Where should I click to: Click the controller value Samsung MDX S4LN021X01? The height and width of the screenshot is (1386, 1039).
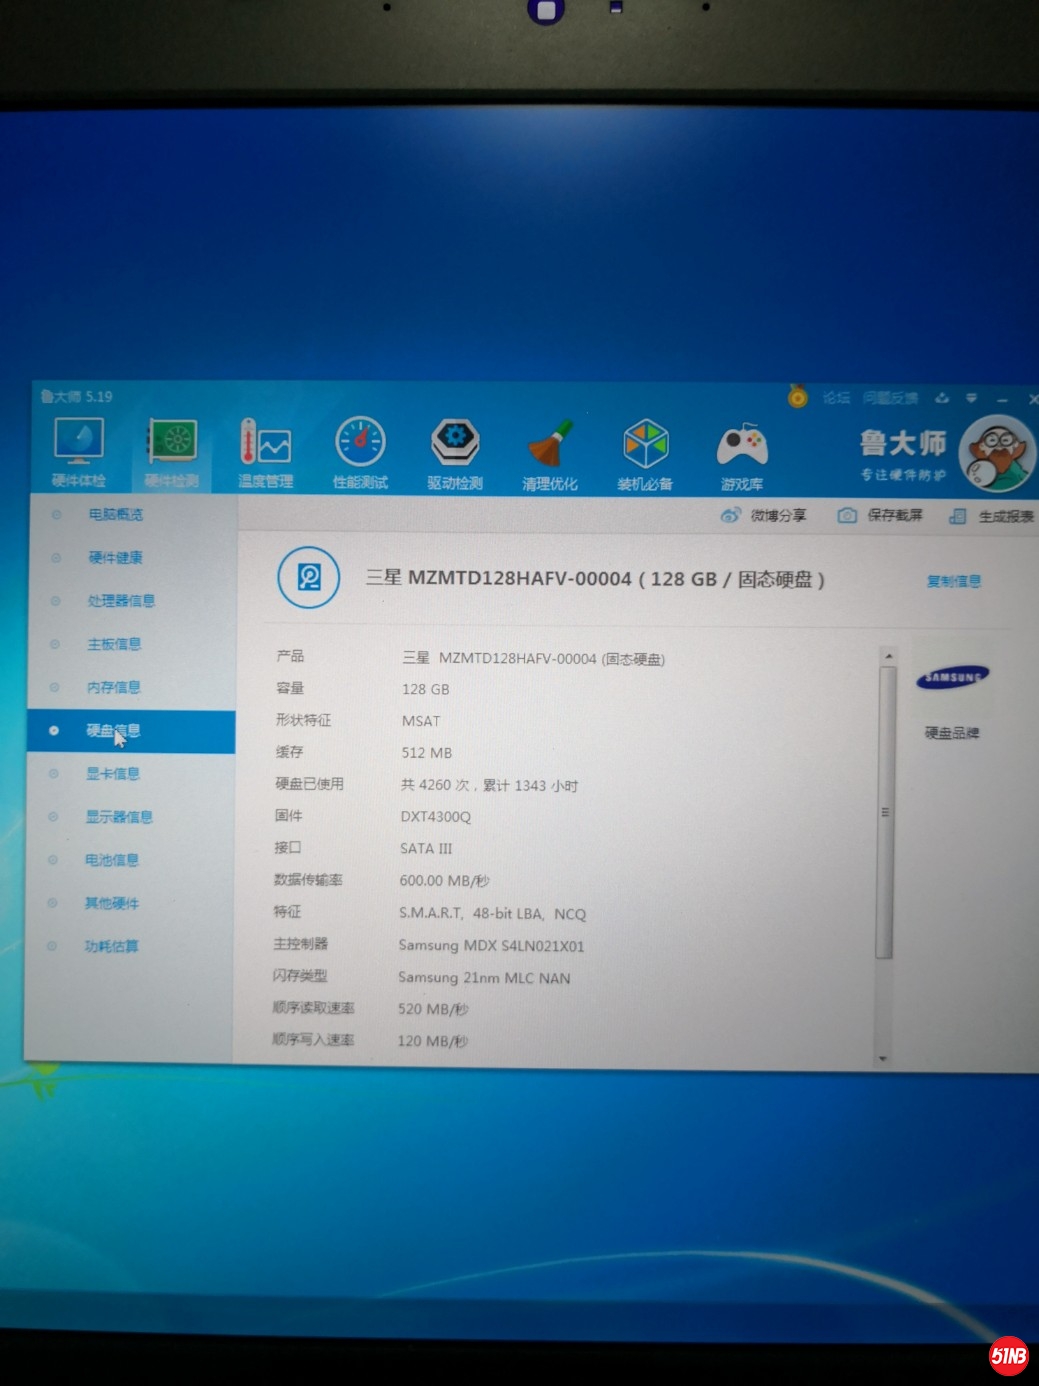pos(491,945)
